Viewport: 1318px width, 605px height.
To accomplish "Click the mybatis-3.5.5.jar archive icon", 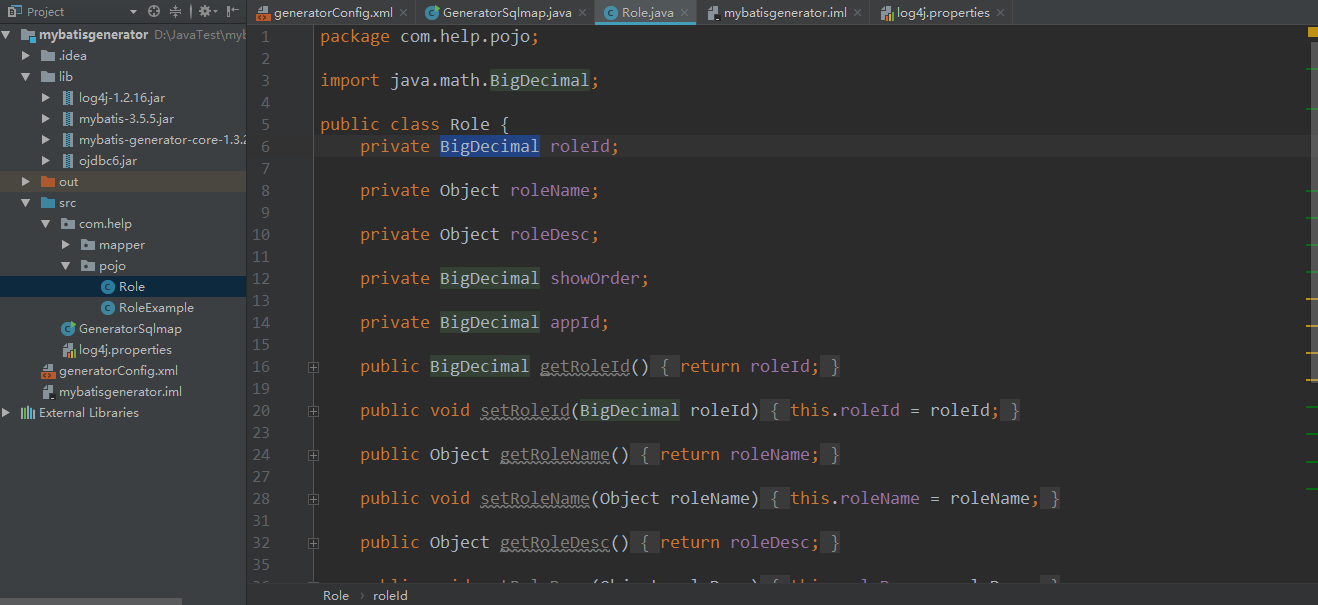I will (x=68, y=119).
